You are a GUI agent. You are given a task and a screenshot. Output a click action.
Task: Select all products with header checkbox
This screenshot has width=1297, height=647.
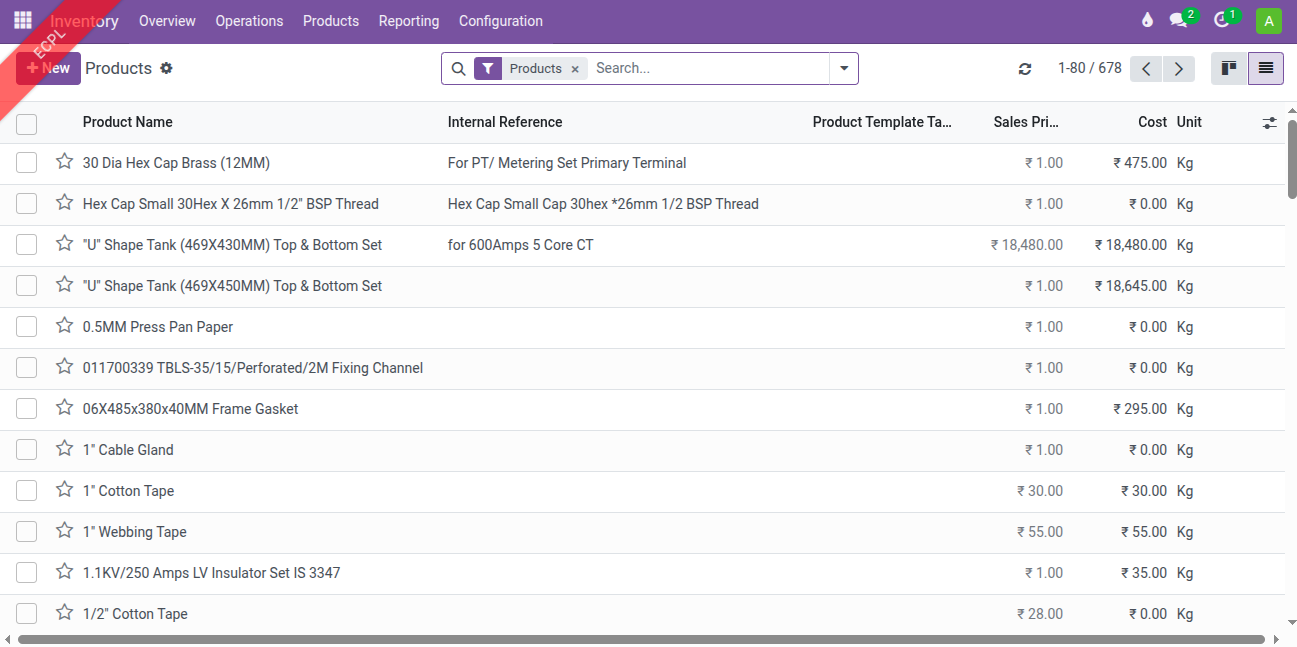tap(27, 124)
